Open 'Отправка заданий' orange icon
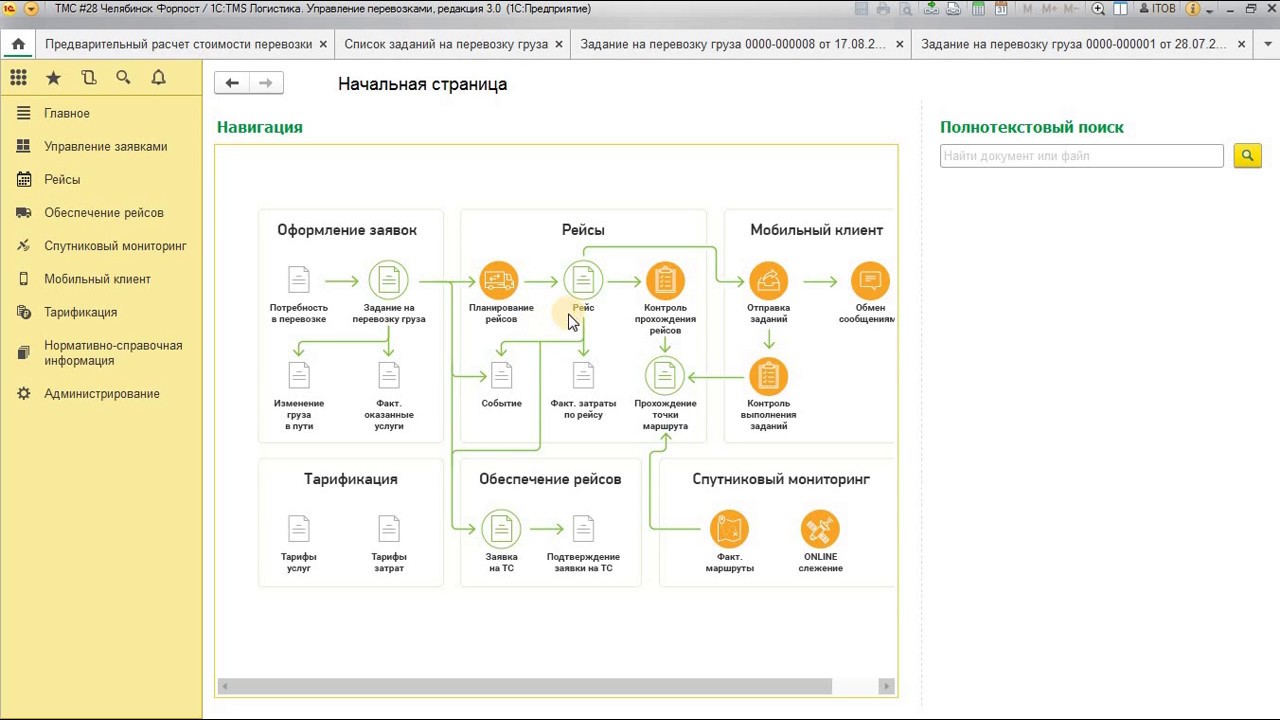This screenshot has height=720, width=1280. pos(768,281)
